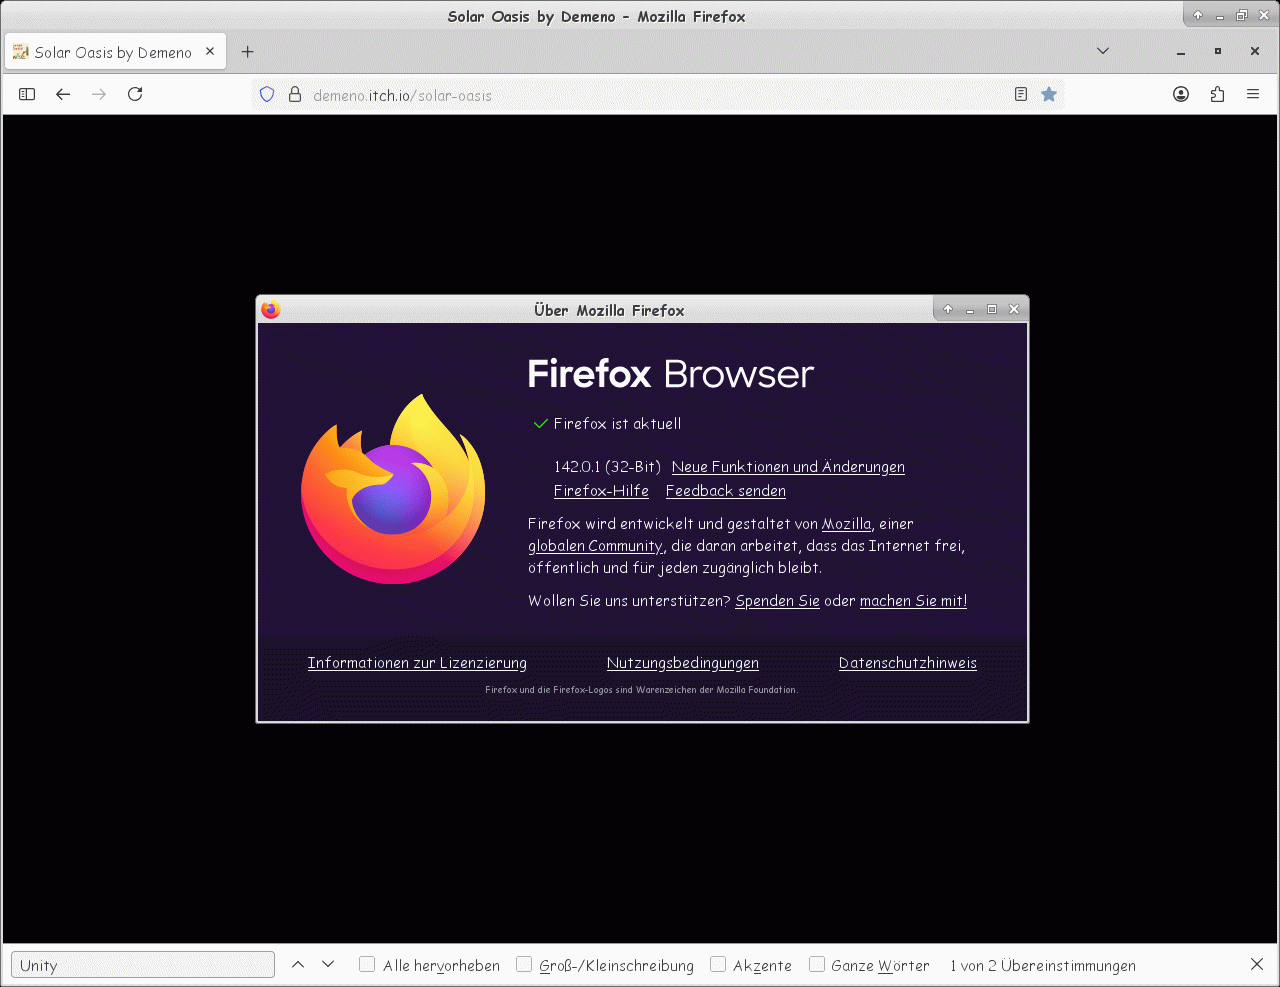Viewport: 1280px width, 987px height.
Task: Close the main Firefox window via toolbar
Action: point(1255,51)
